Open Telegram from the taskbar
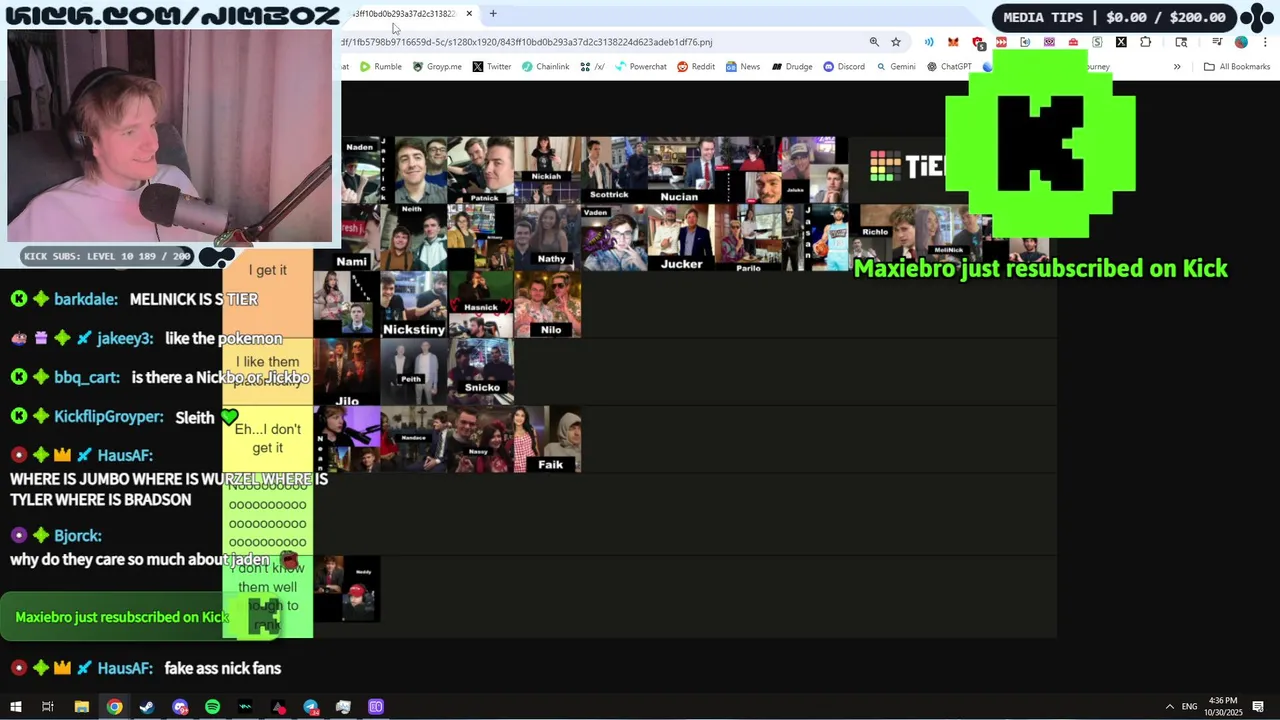Image resolution: width=1280 pixels, height=720 pixels. click(311, 707)
